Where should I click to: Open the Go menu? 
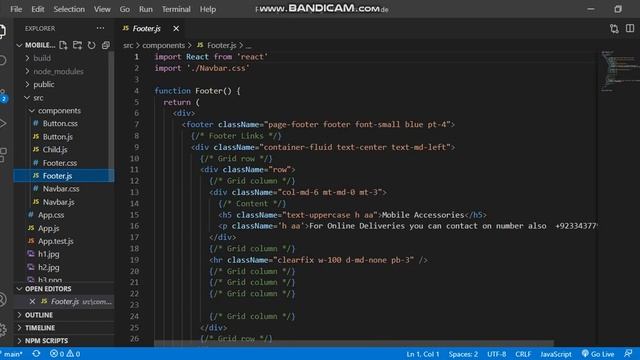click(124, 9)
